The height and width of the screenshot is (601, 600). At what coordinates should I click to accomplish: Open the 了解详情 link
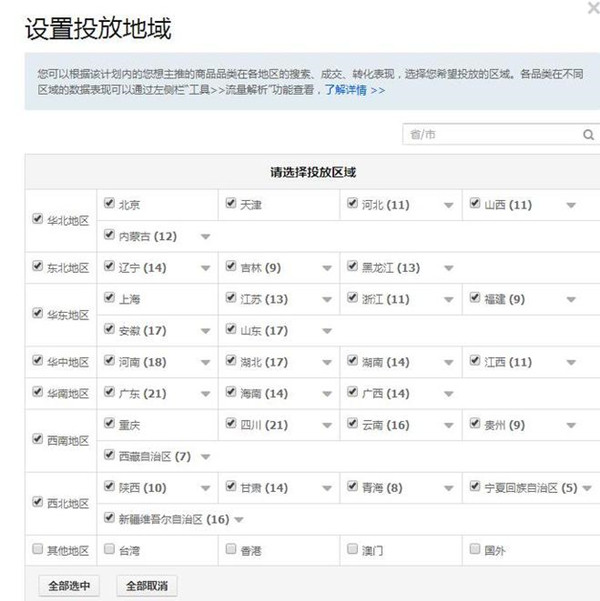coord(346,90)
